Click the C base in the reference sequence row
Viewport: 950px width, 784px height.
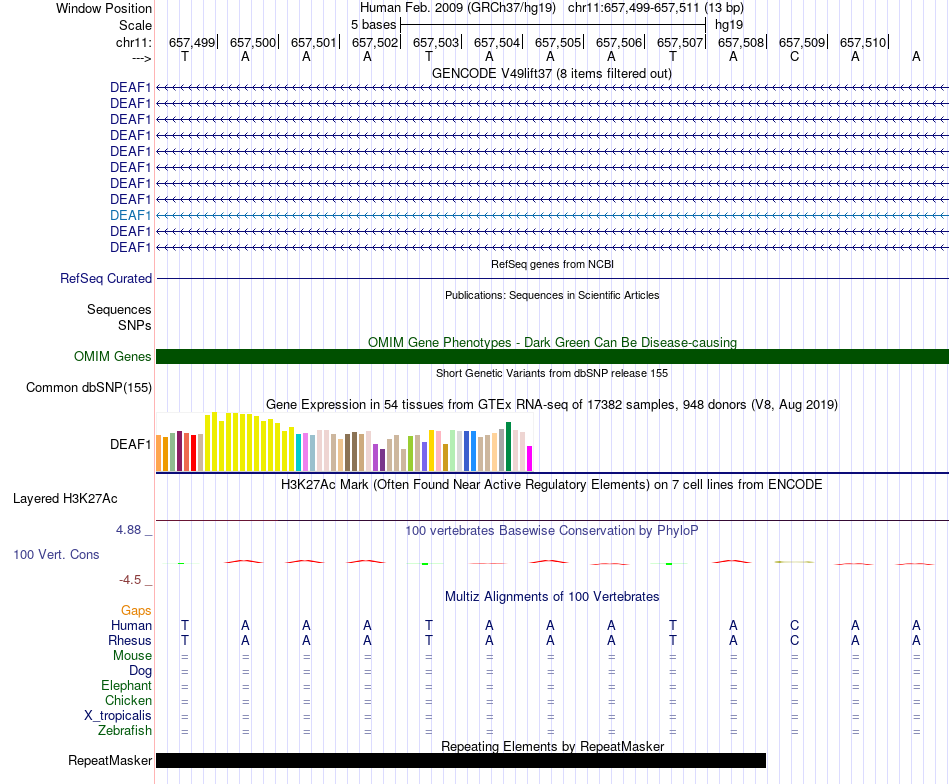click(x=794, y=57)
